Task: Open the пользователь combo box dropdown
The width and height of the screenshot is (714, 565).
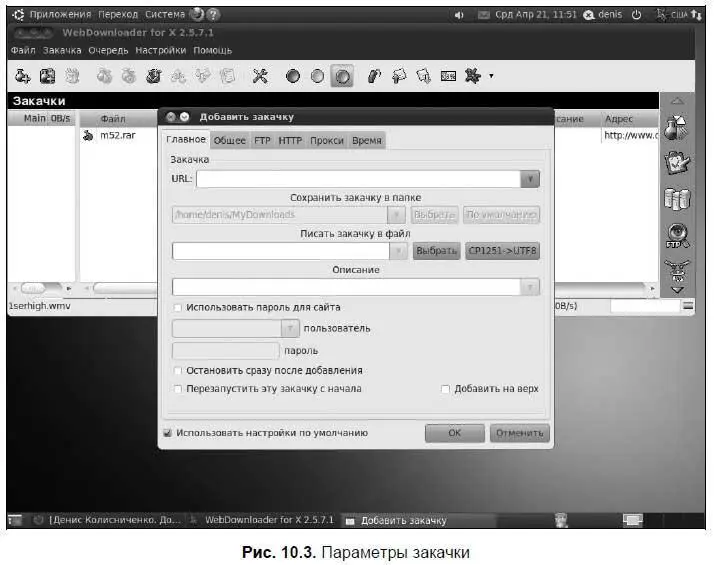Action: (290, 328)
